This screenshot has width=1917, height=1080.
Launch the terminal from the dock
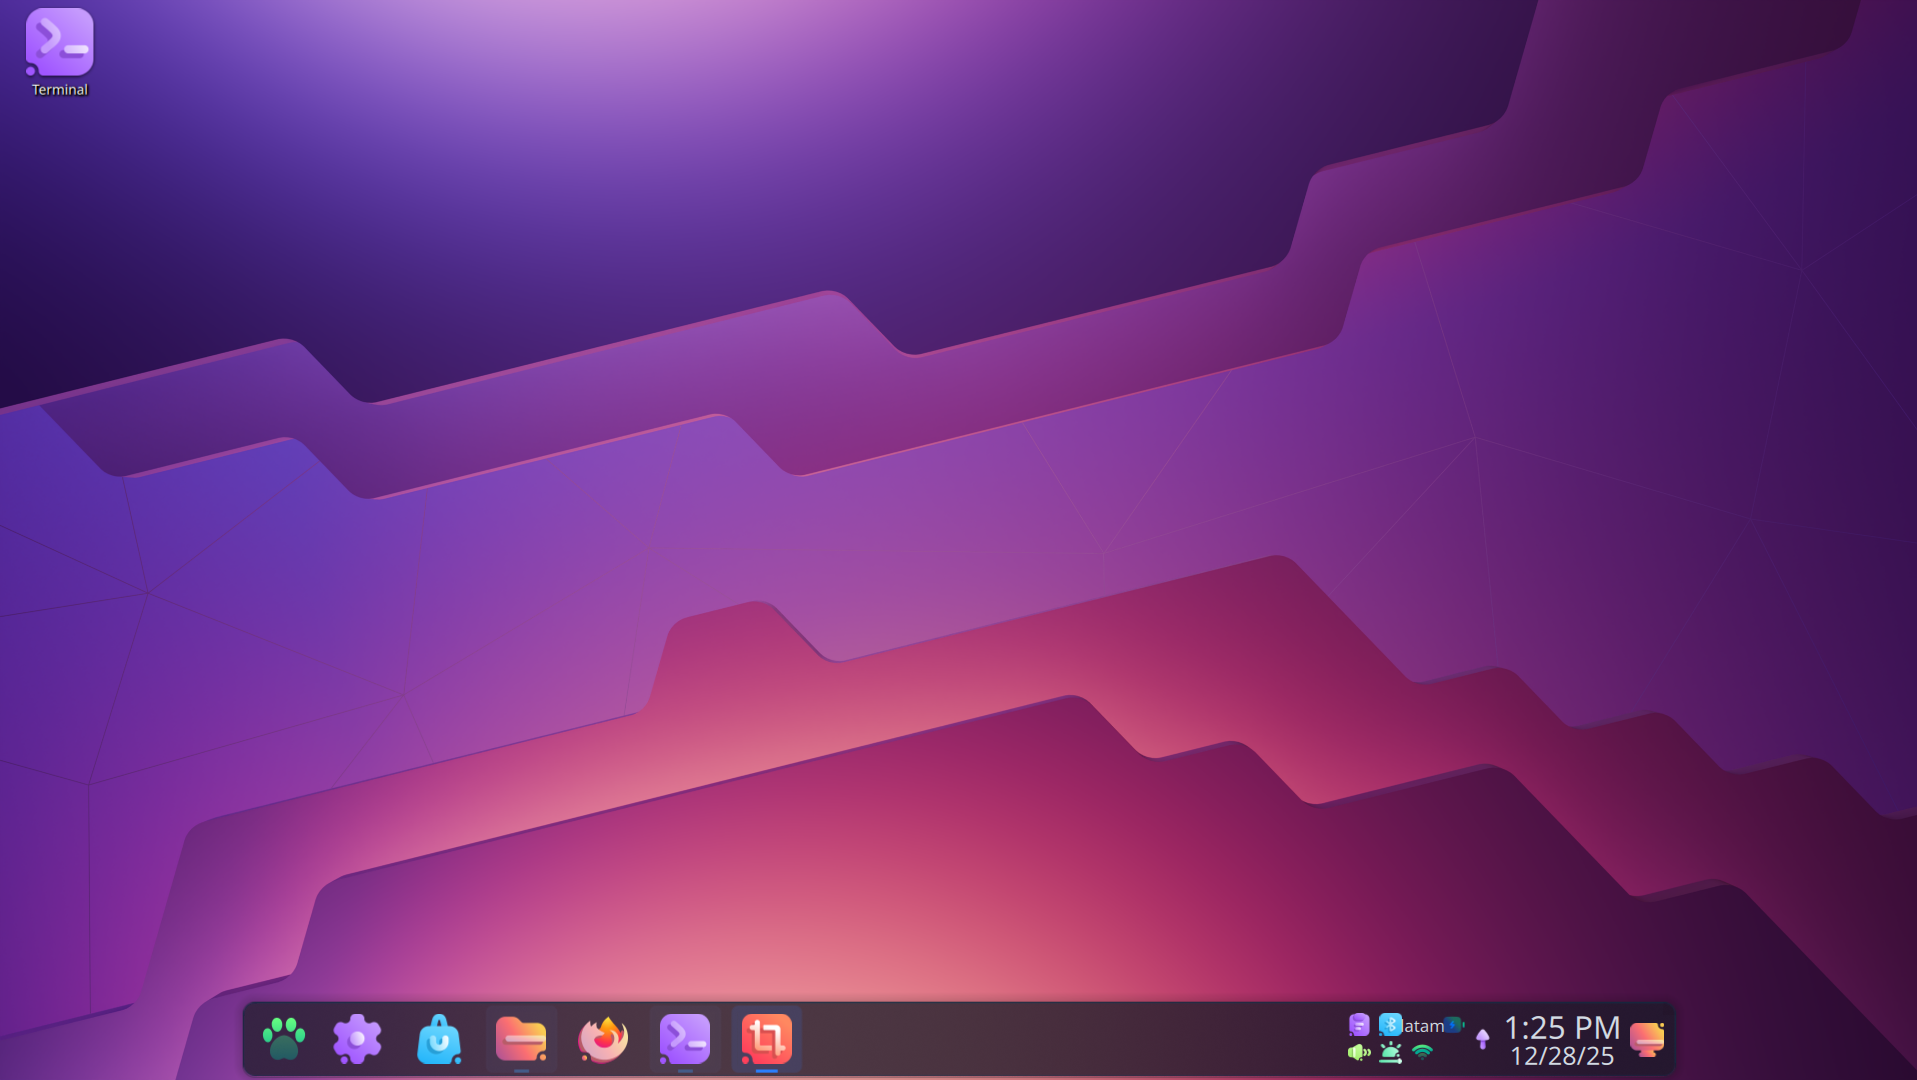[x=684, y=1040]
